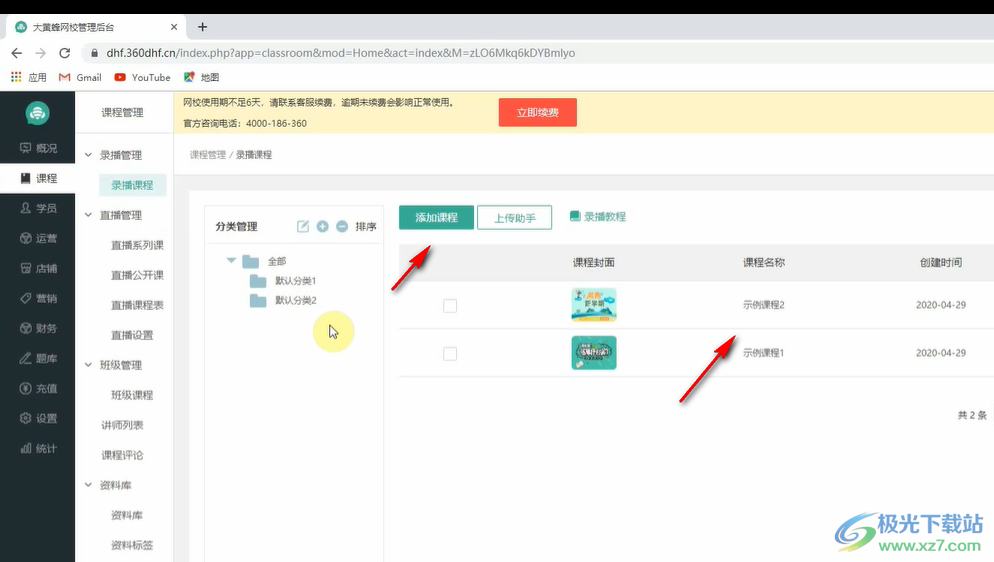This screenshot has height=562, width=994.
Task: Open 课程评论 menu item
Action: (122, 455)
